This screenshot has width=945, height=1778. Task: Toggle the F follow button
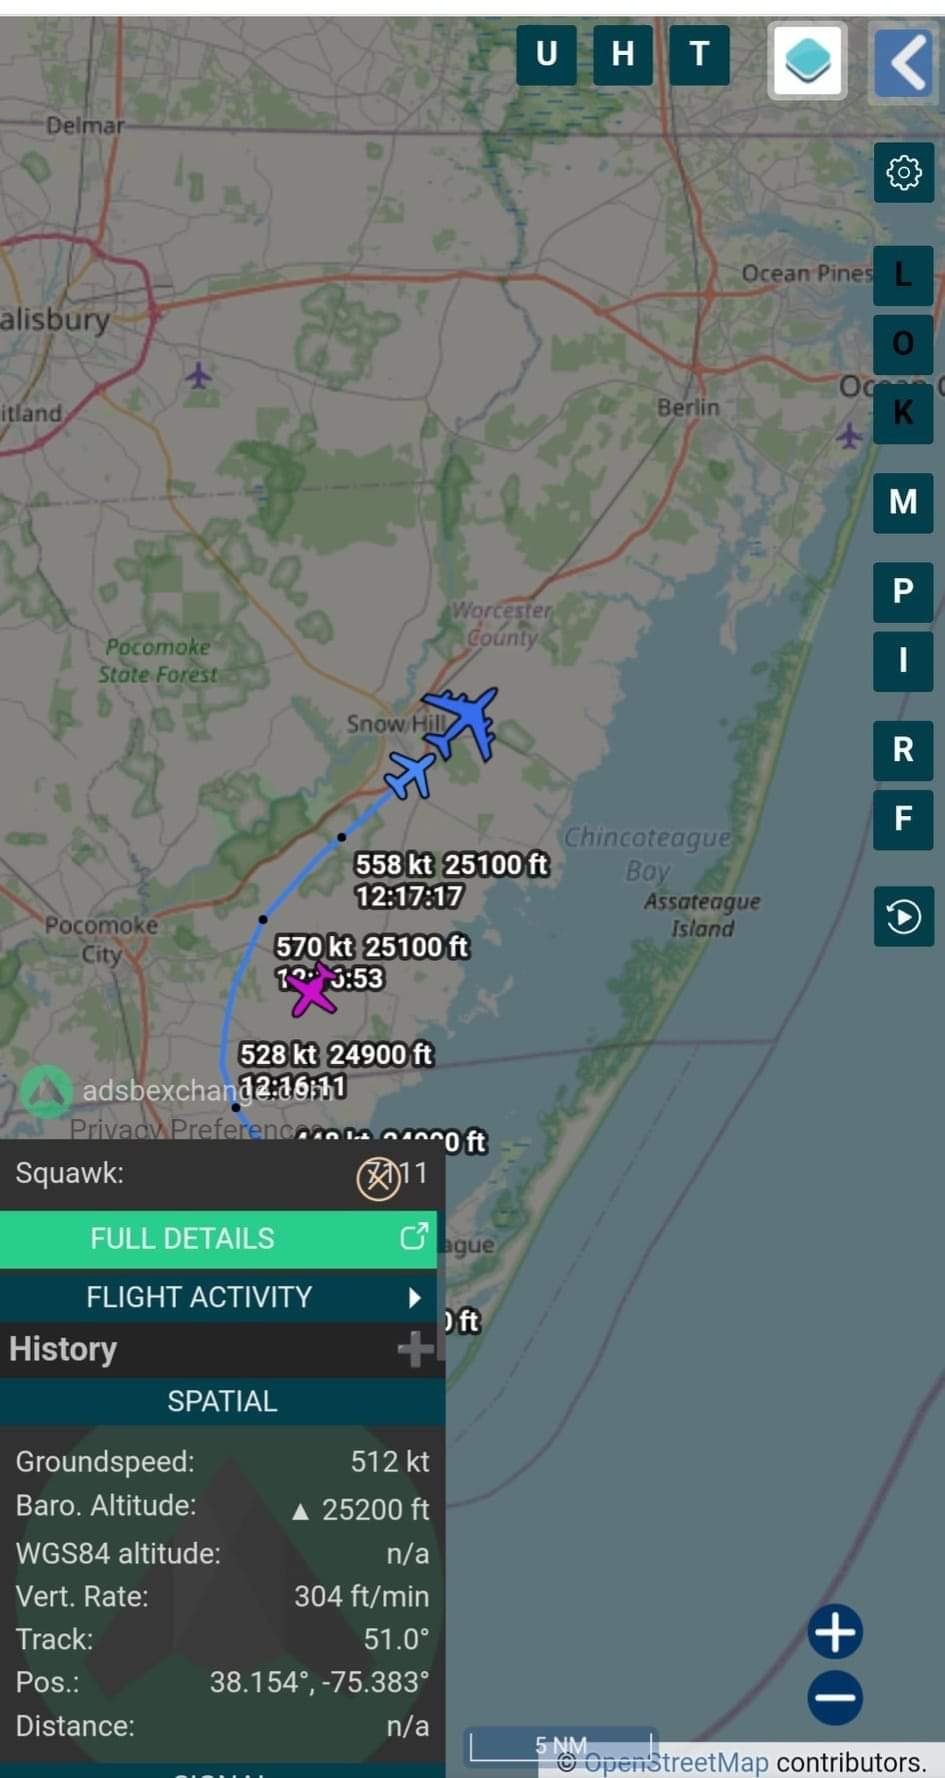pos(903,819)
